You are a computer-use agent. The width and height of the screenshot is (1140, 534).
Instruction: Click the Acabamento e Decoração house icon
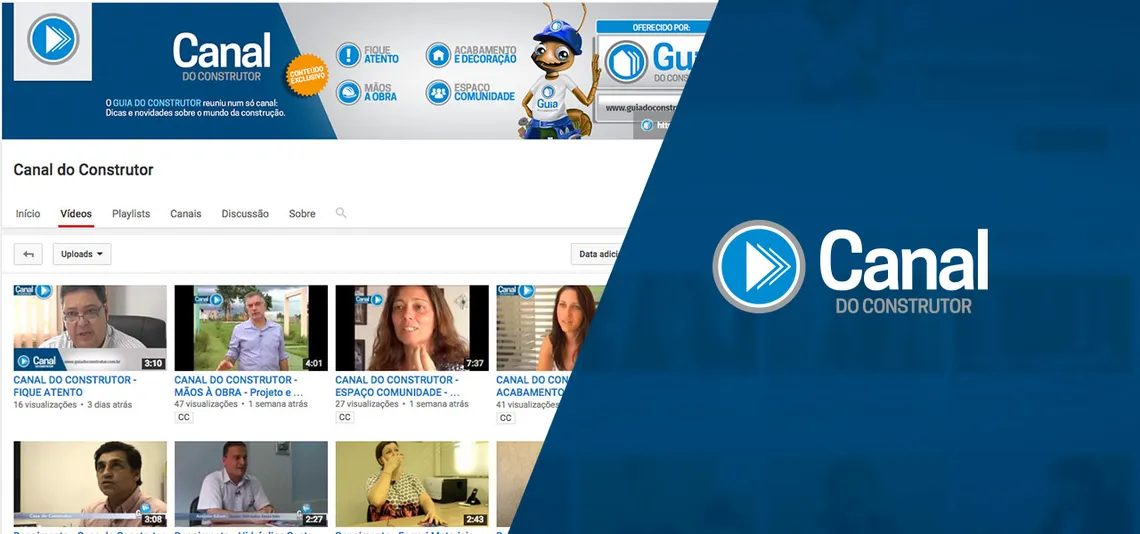[x=438, y=55]
